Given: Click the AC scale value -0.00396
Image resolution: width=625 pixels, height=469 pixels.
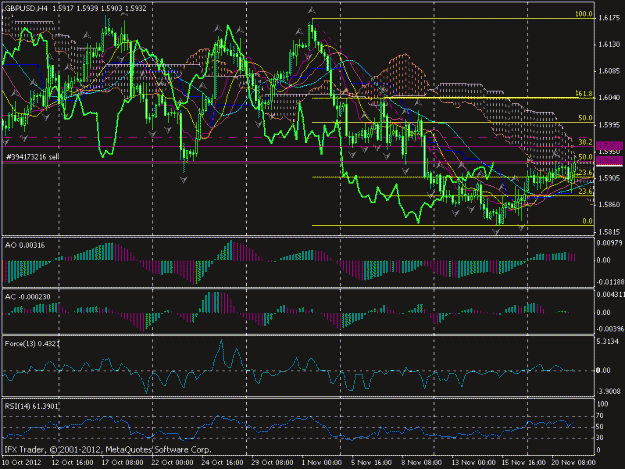Looking at the screenshot, I should pyautogui.click(x=610, y=329).
